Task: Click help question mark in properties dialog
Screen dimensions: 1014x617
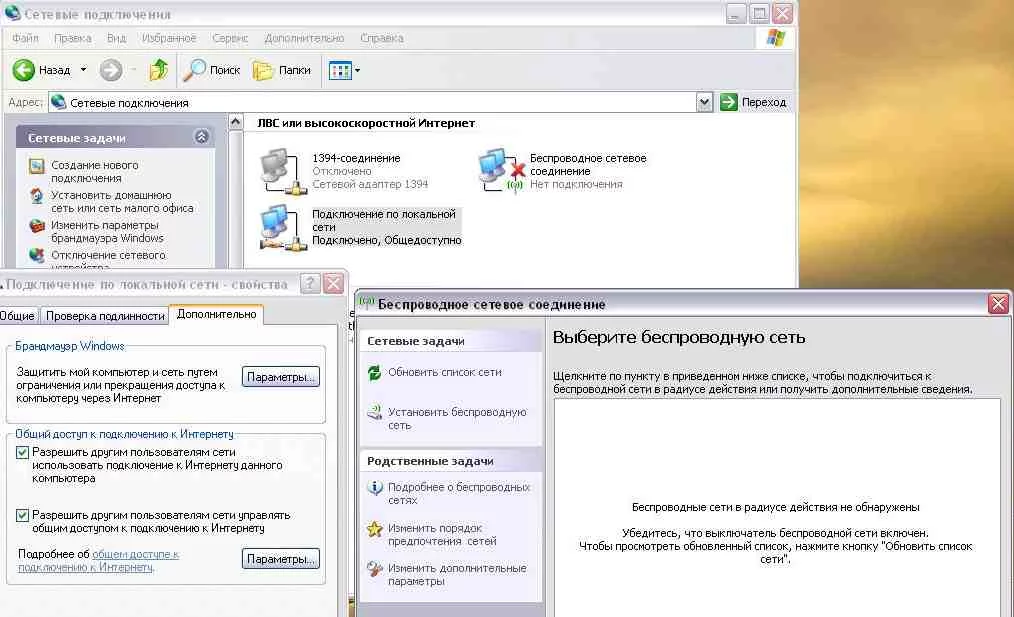Action: point(310,283)
